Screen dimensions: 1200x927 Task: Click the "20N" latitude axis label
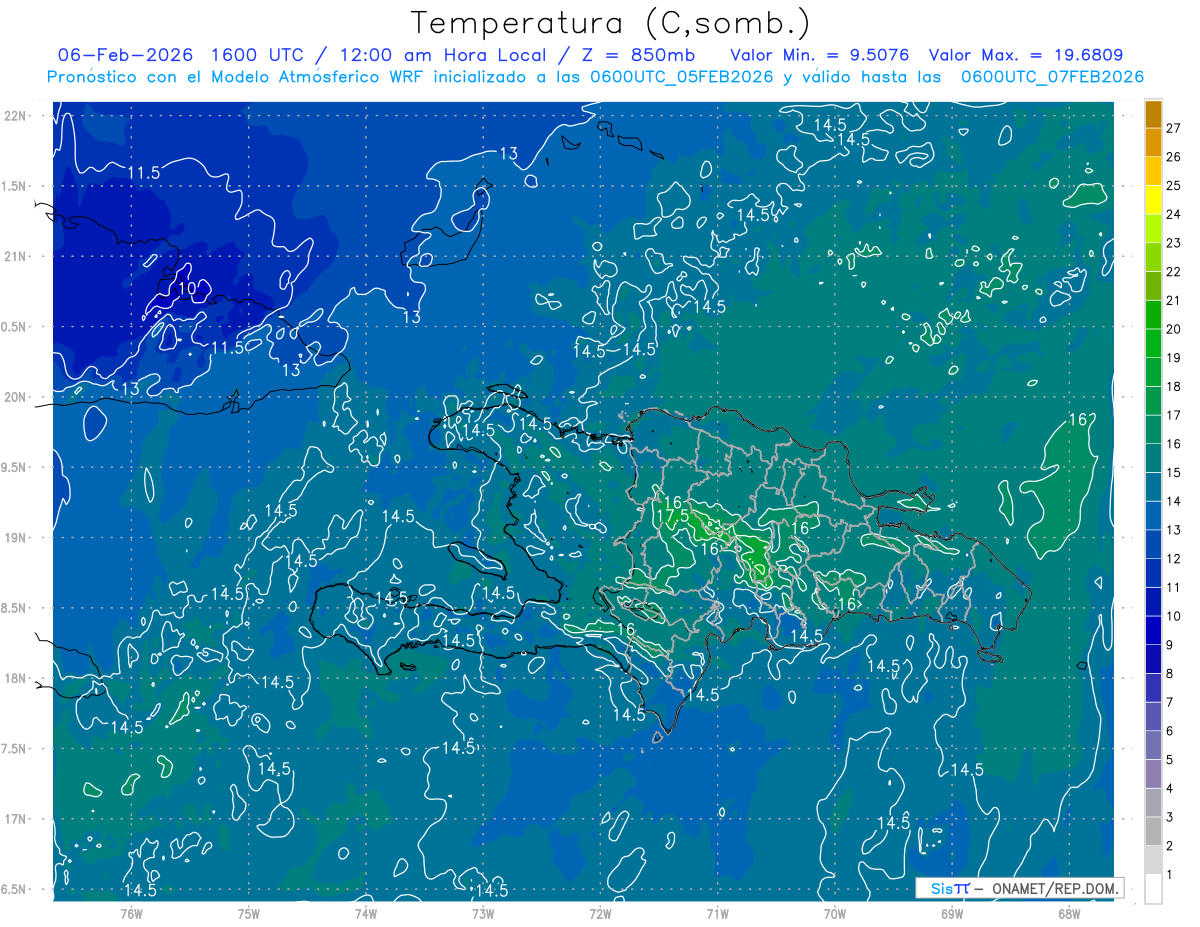[17, 397]
